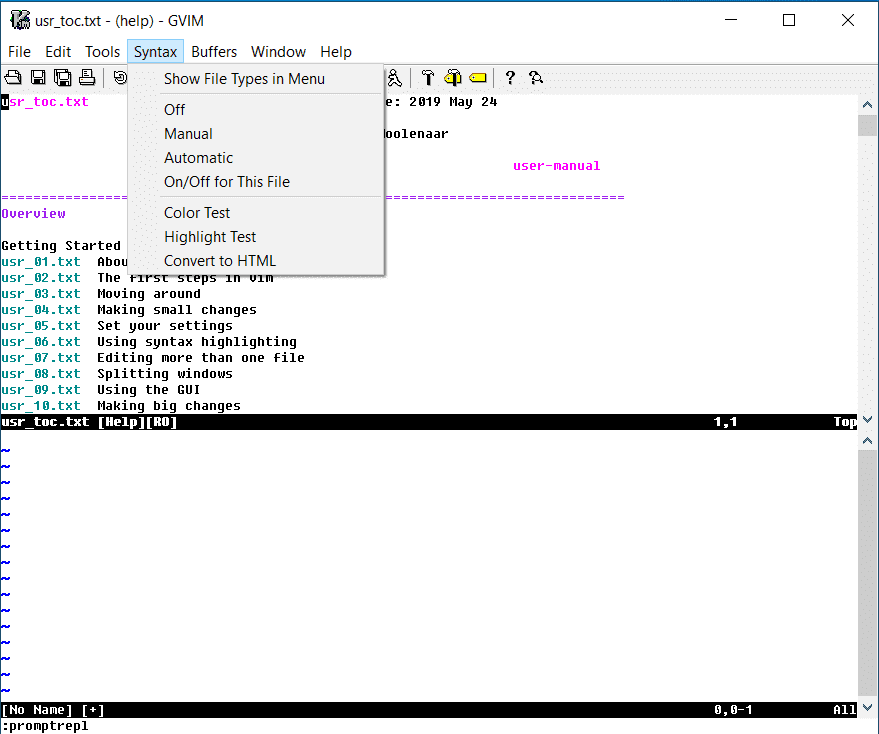The image size is (879, 734).
Task: Open the File menu
Action: pos(20,52)
